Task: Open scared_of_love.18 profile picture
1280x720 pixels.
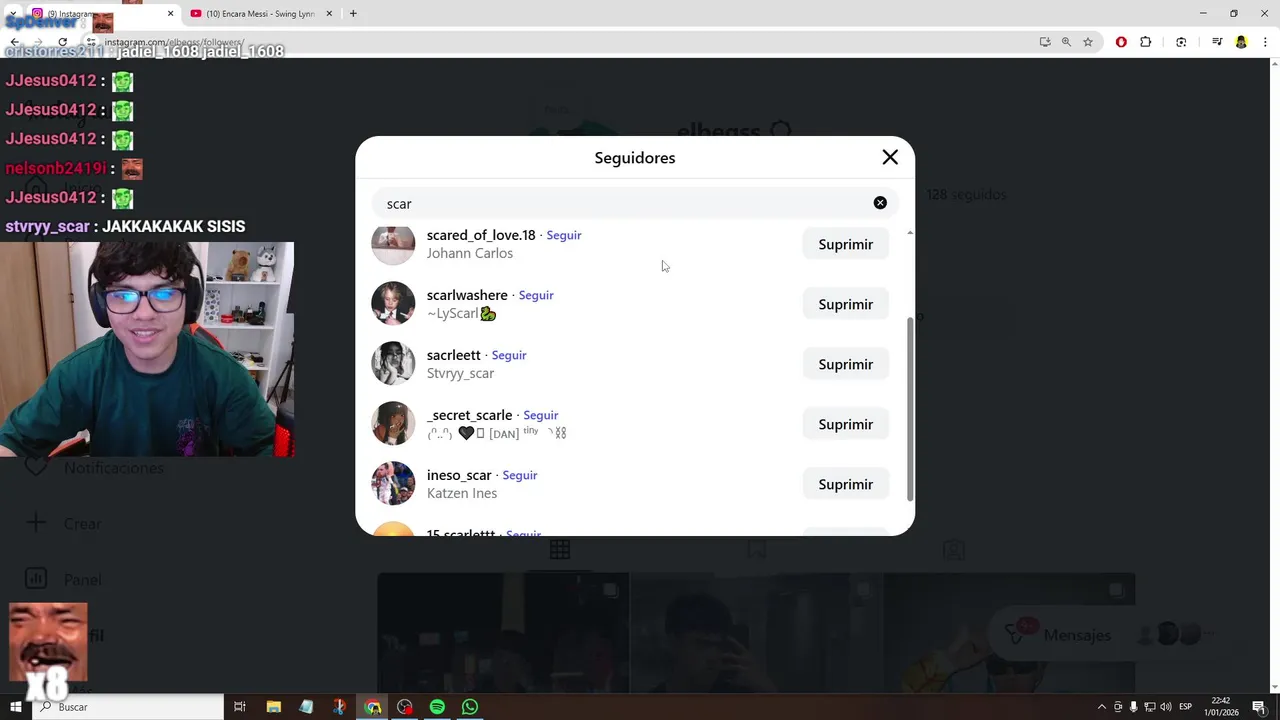Action: 393,244
